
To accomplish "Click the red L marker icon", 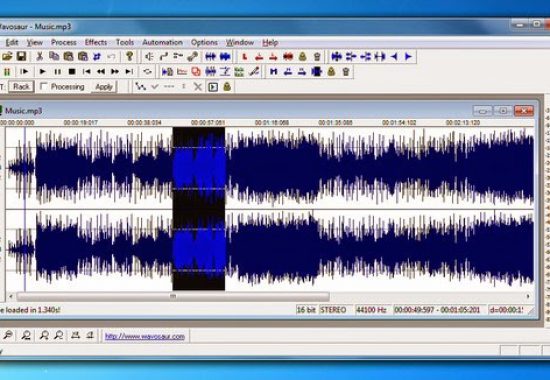I will pos(245,56).
